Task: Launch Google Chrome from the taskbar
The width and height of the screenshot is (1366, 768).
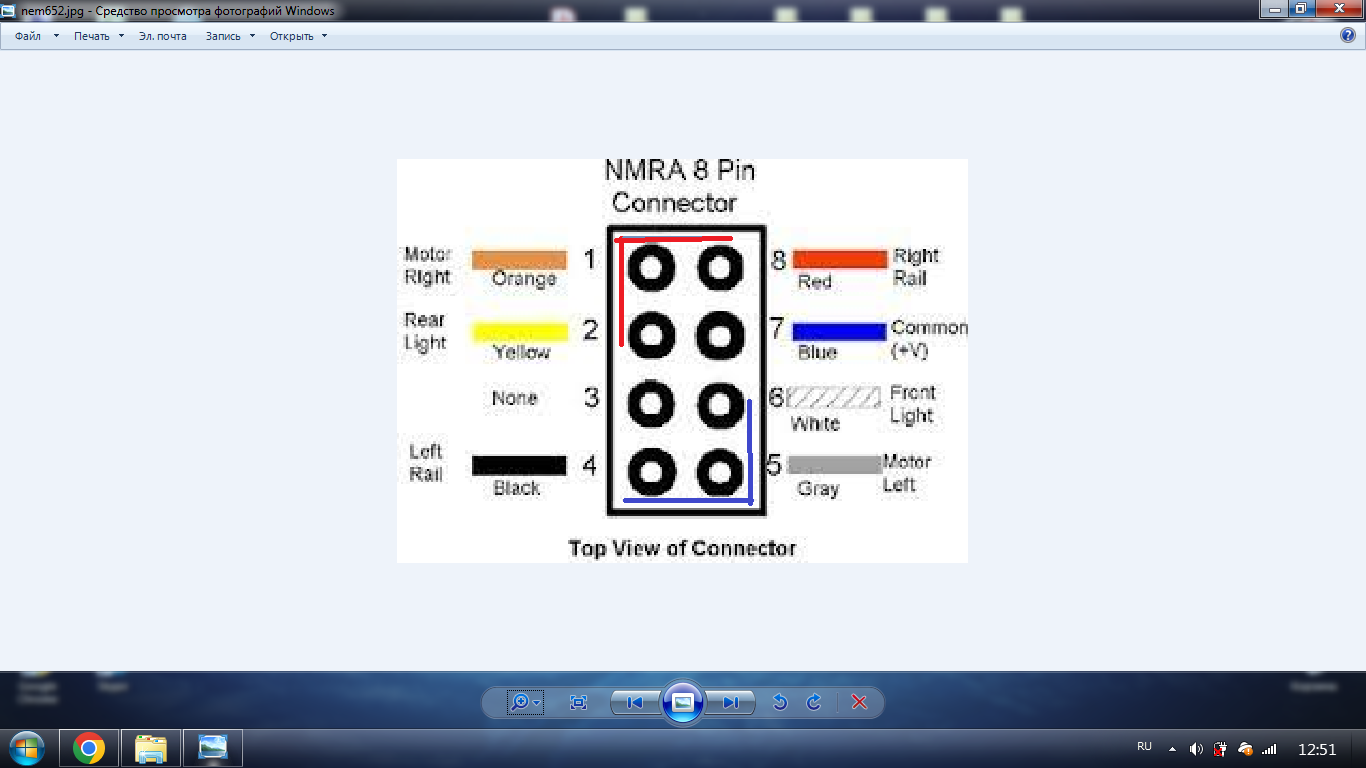Action: pyautogui.click(x=89, y=748)
